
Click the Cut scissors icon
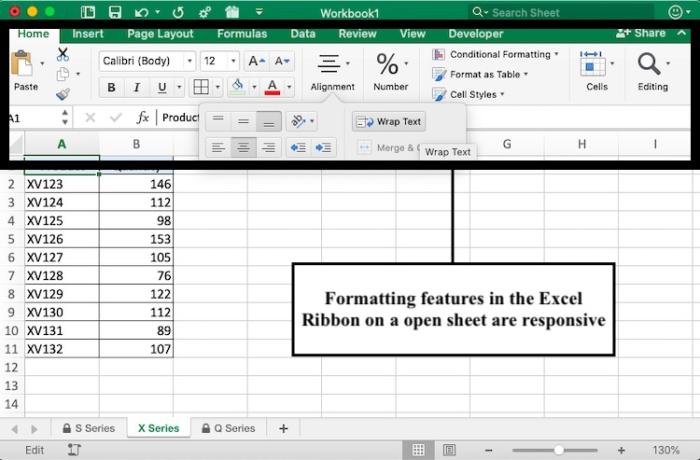coord(63,54)
